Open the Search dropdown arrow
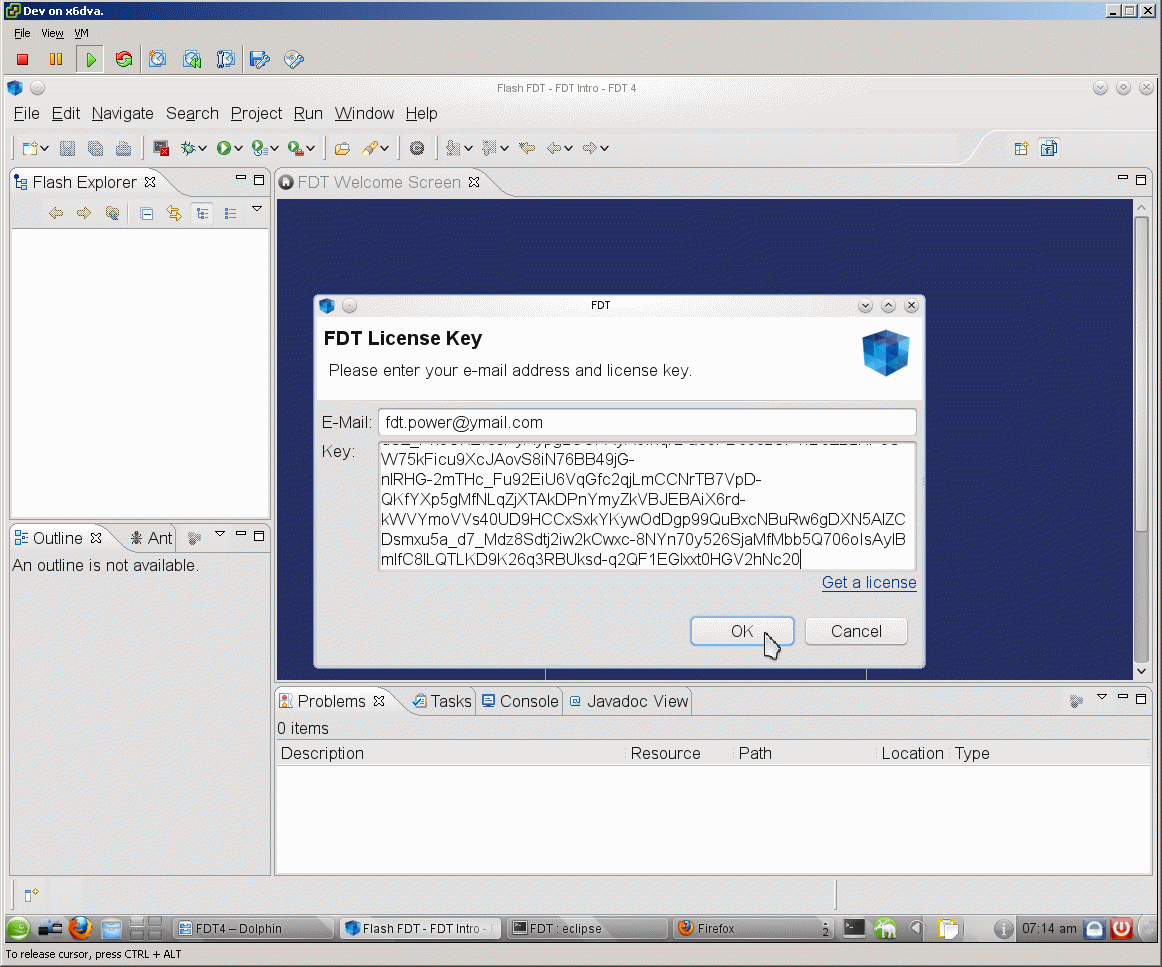The height and width of the screenshot is (967, 1162). click(384, 148)
